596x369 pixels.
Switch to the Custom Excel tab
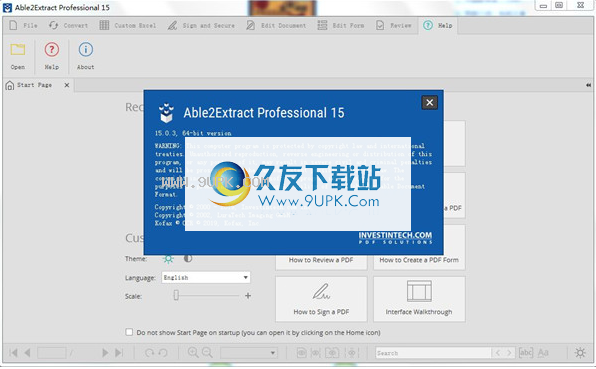[128, 25]
